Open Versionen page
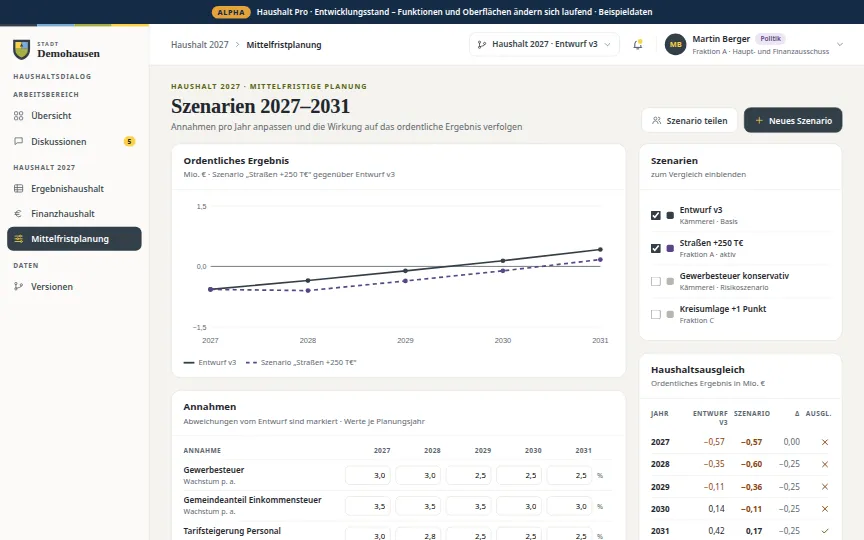This screenshot has height=540, width=864. [x=74, y=287]
